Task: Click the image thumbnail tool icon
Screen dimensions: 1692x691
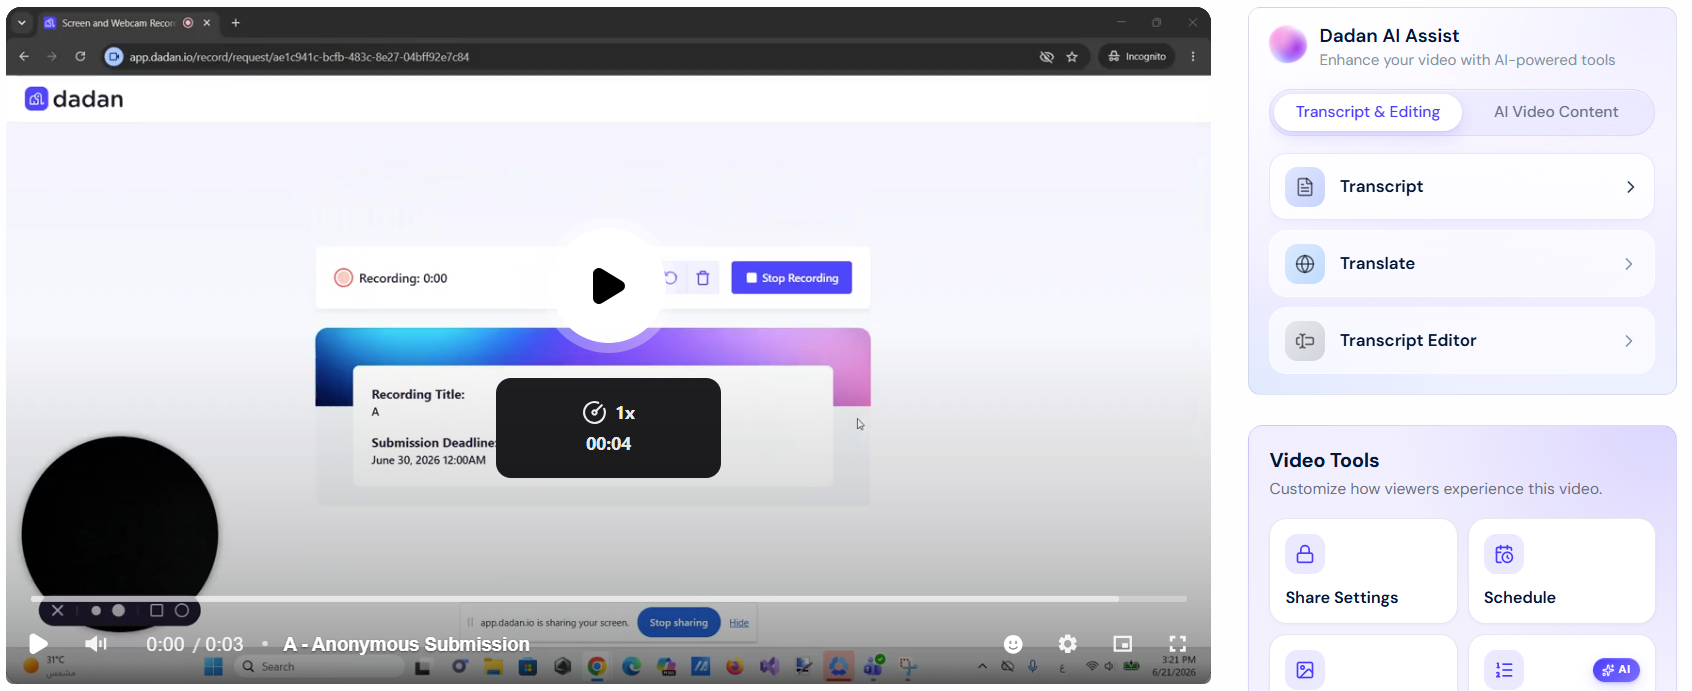Action: click(1305, 670)
